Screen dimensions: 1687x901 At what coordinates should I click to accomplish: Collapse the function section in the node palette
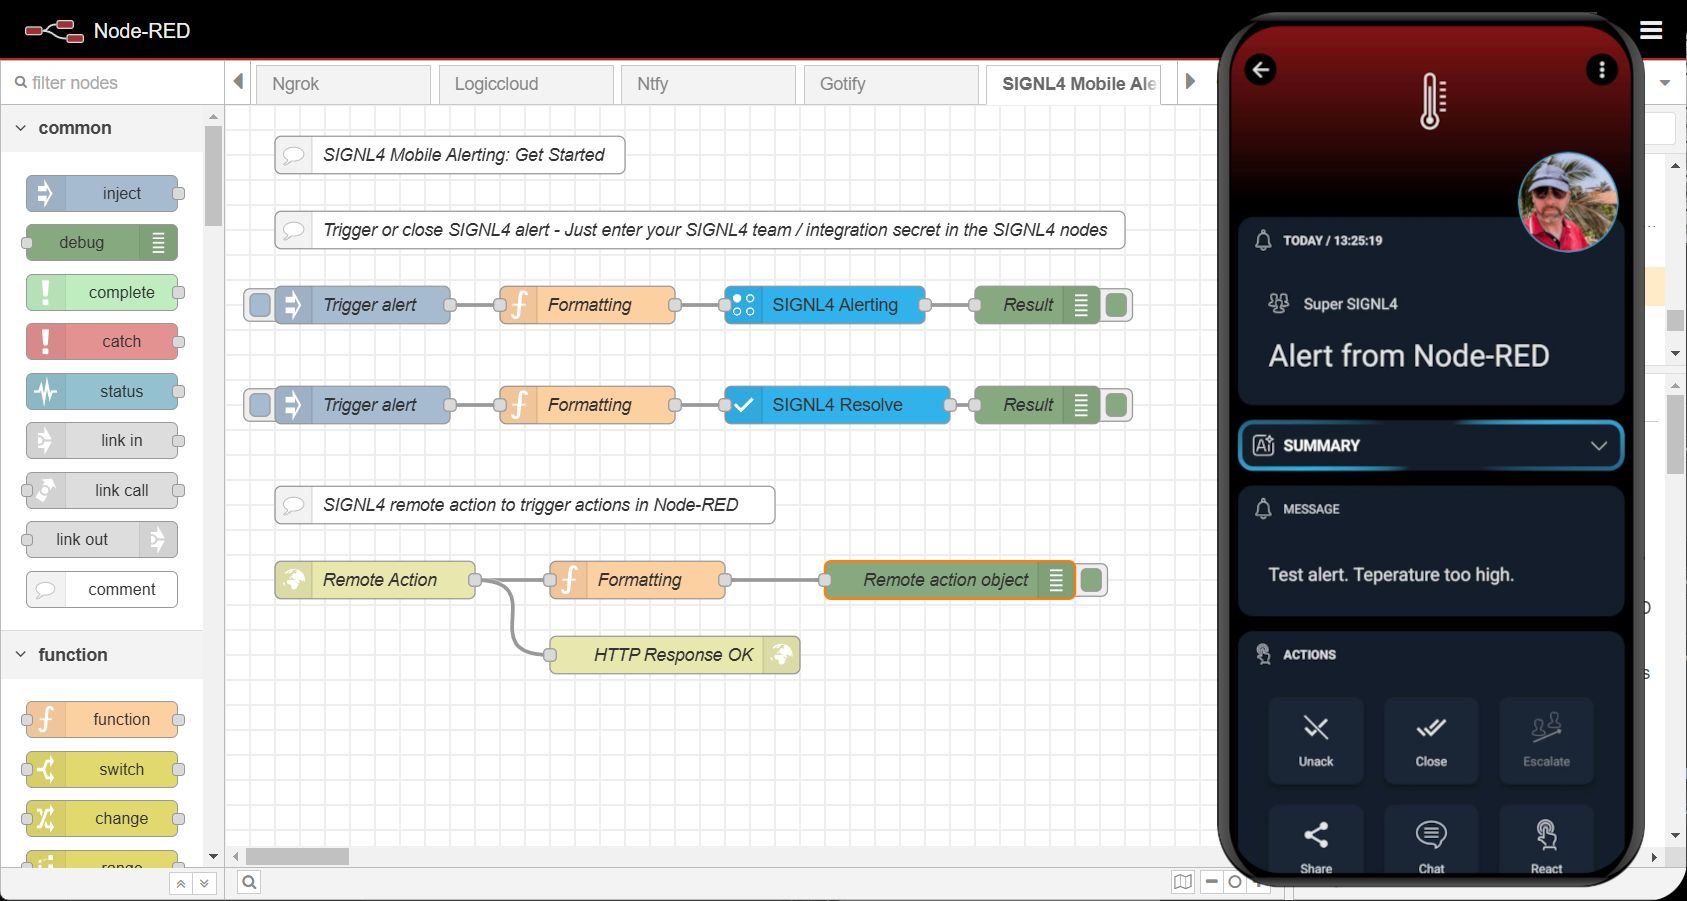[x=20, y=654]
